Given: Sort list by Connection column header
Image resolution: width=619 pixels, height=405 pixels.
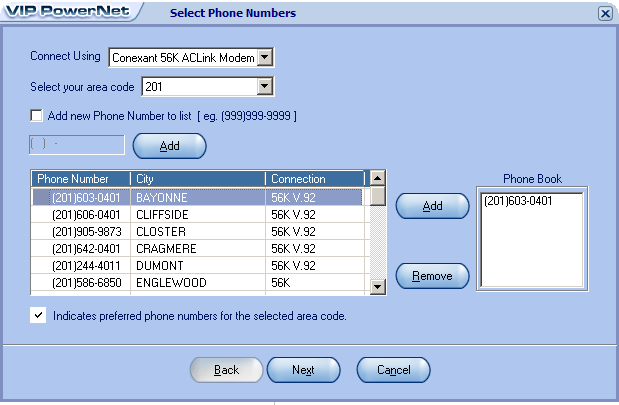Looking at the screenshot, I should point(314,178).
